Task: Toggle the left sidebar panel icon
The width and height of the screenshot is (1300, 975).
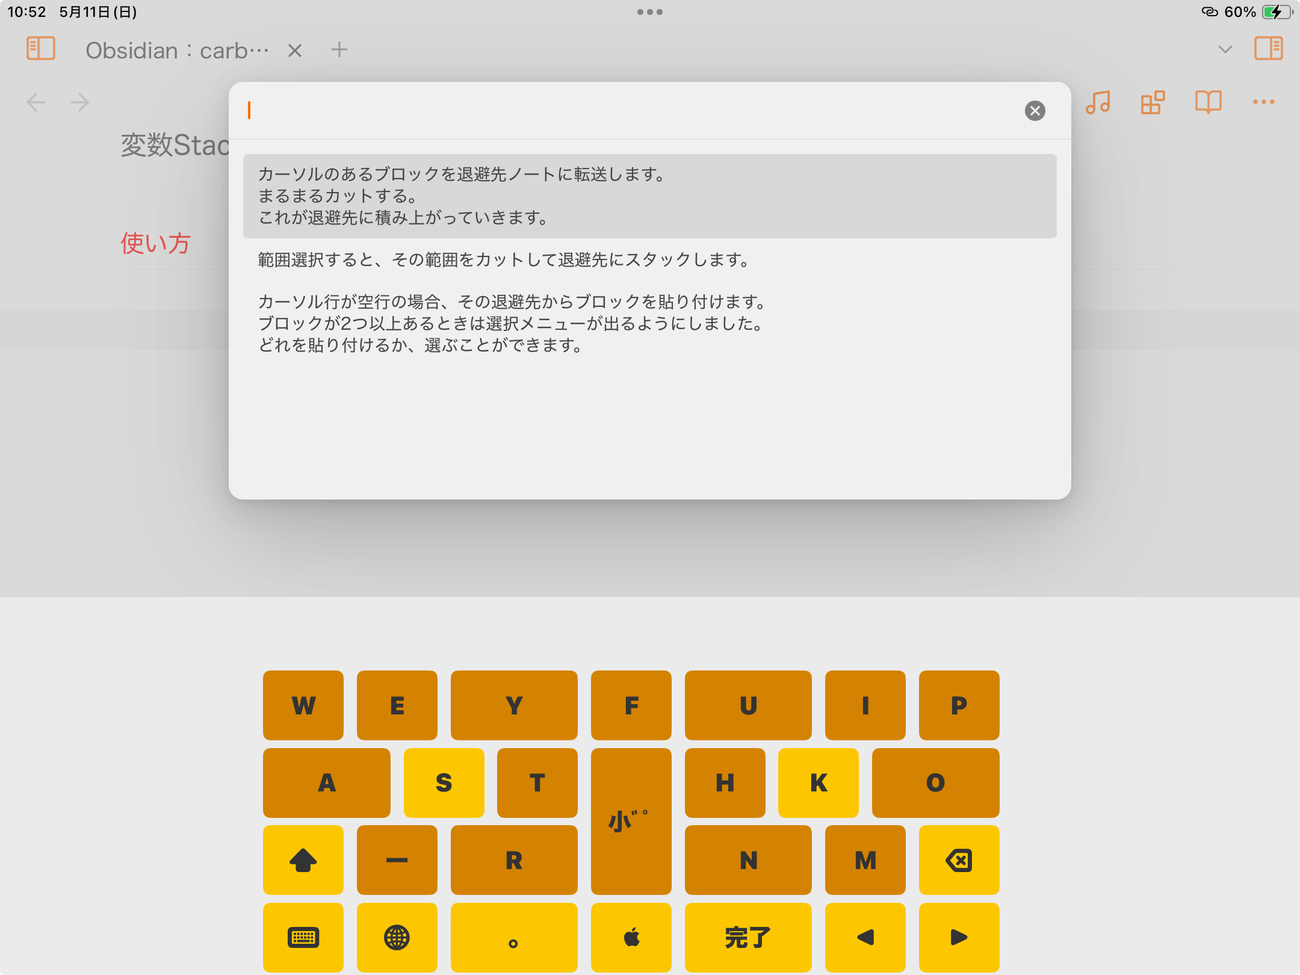Action: click(x=41, y=48)
